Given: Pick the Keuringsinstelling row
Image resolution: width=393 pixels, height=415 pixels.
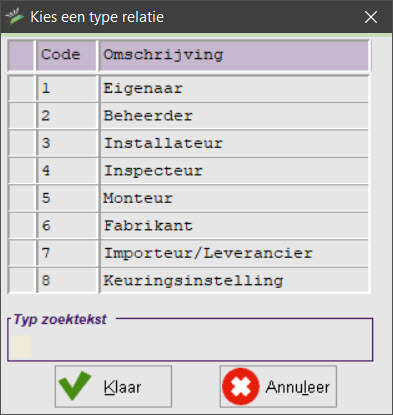Looking at the screenshot, I should pos(189,280).
